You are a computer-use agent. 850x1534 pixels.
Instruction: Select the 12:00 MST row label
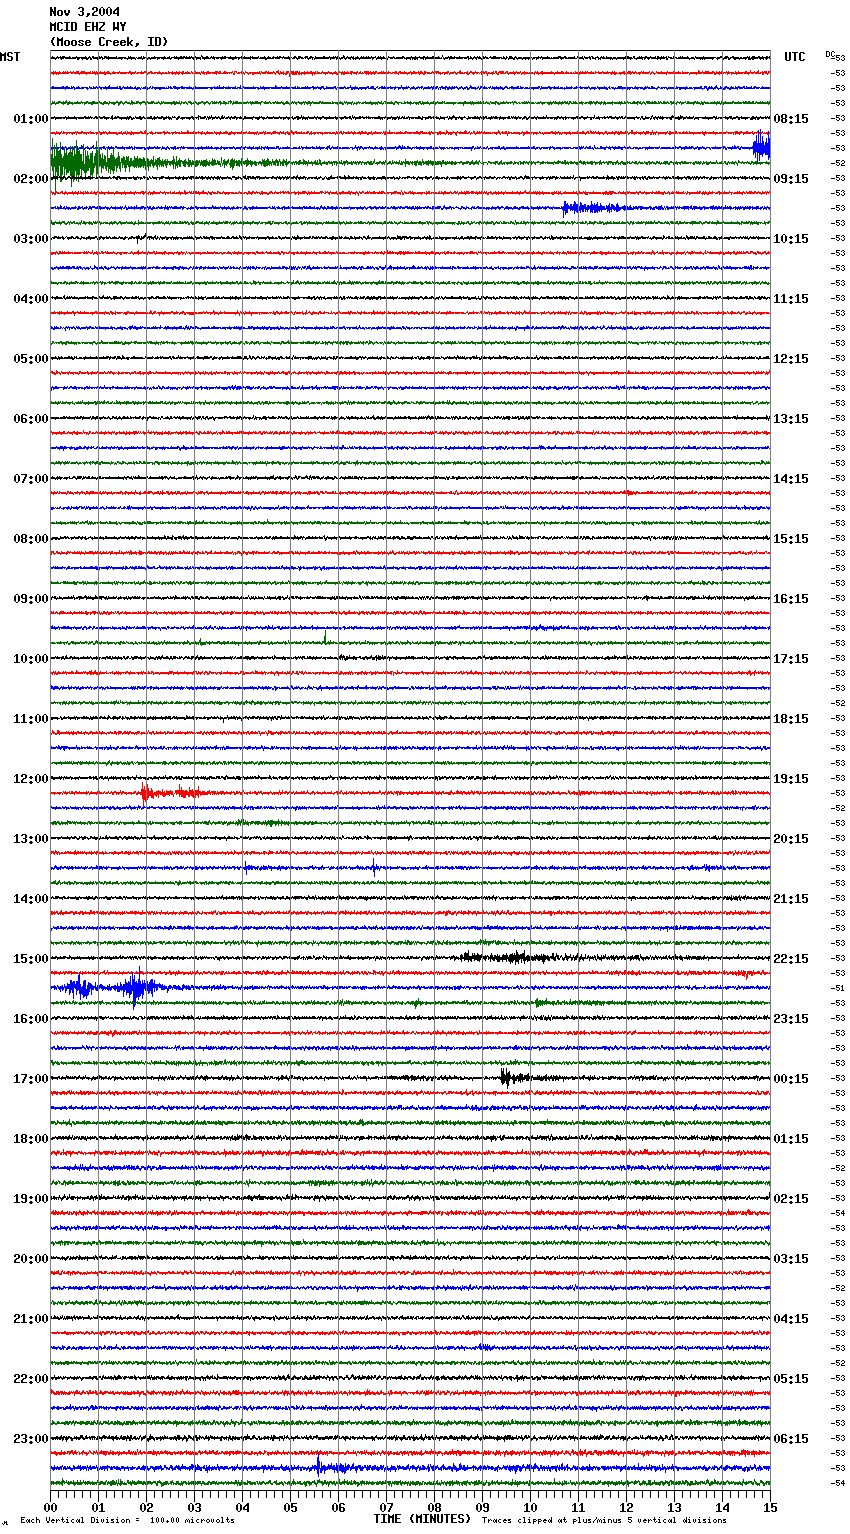point(31,779)
